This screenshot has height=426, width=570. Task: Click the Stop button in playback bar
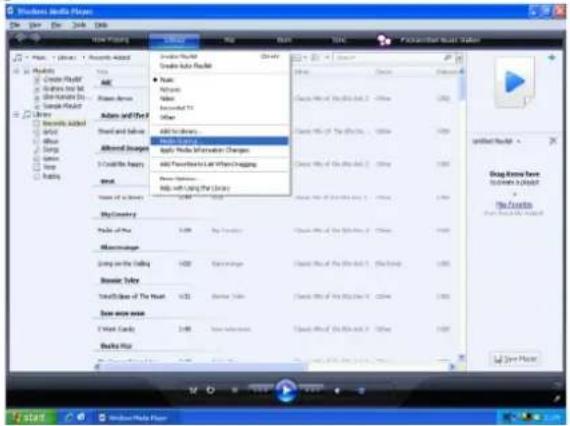coord(235,390)
